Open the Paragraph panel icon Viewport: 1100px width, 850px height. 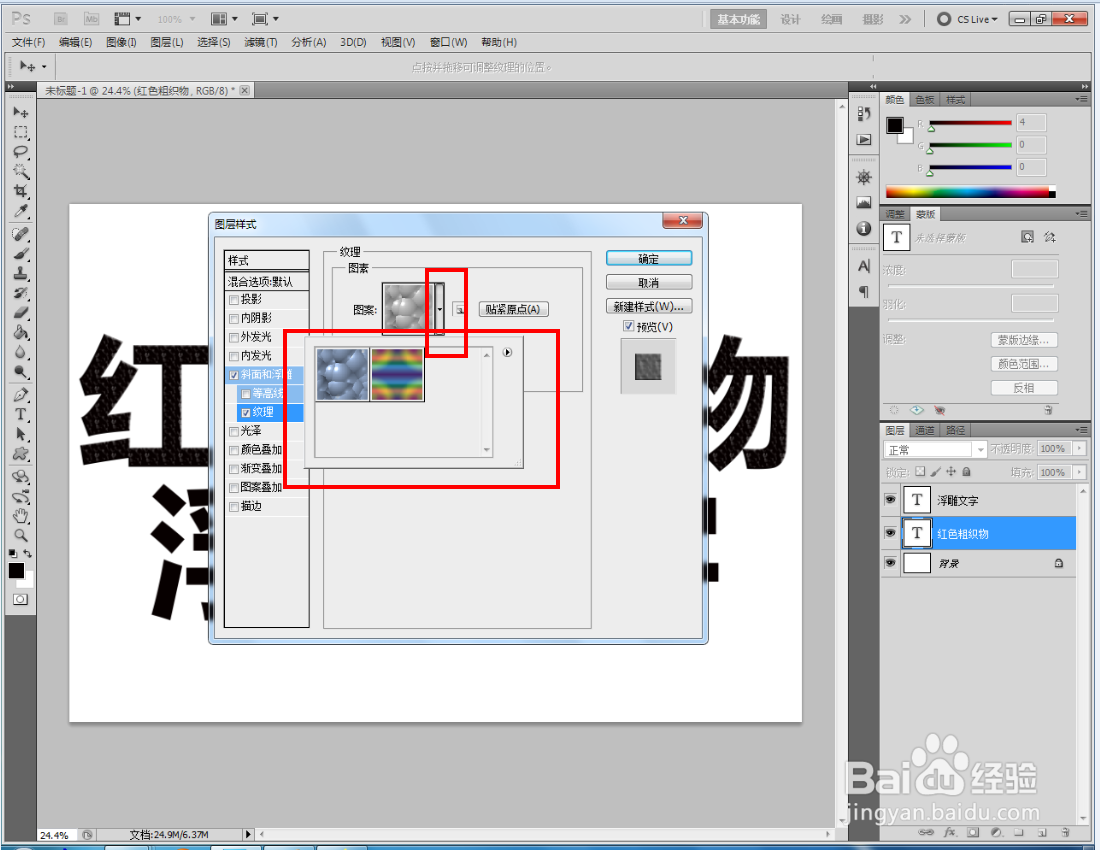pos(864,291)
